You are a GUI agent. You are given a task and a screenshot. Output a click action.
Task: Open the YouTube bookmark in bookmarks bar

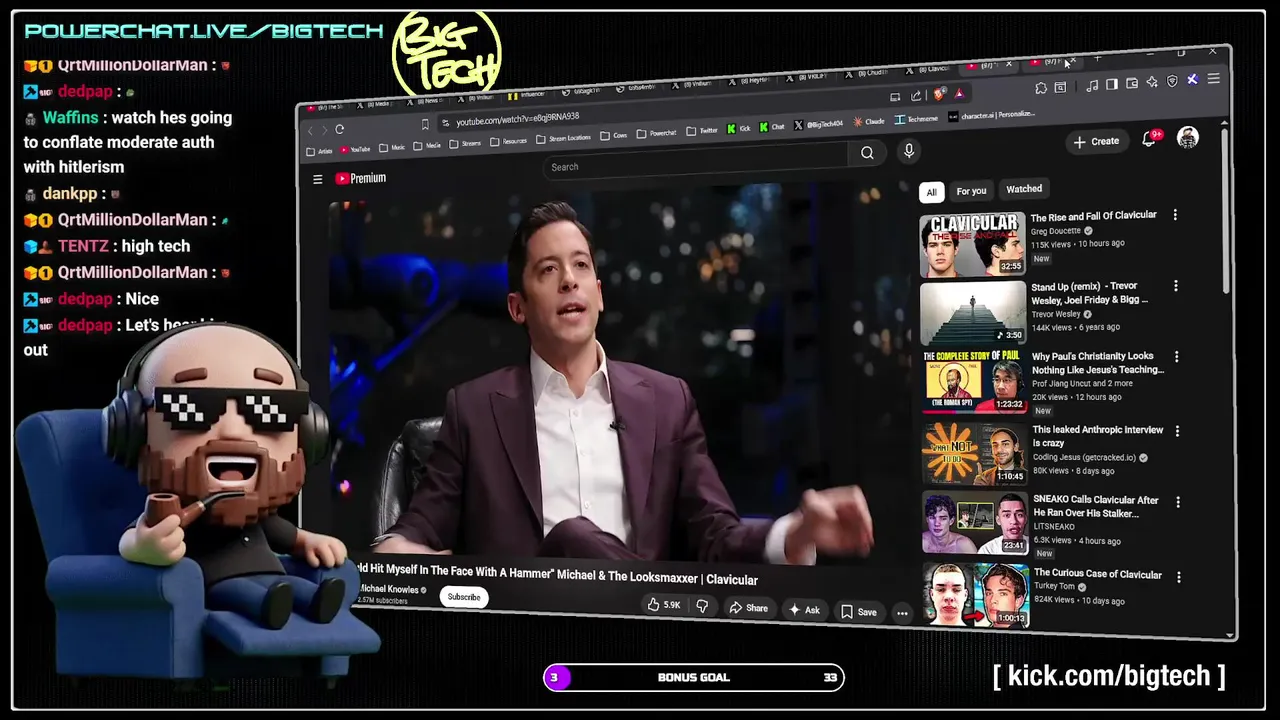click(355, 149)
